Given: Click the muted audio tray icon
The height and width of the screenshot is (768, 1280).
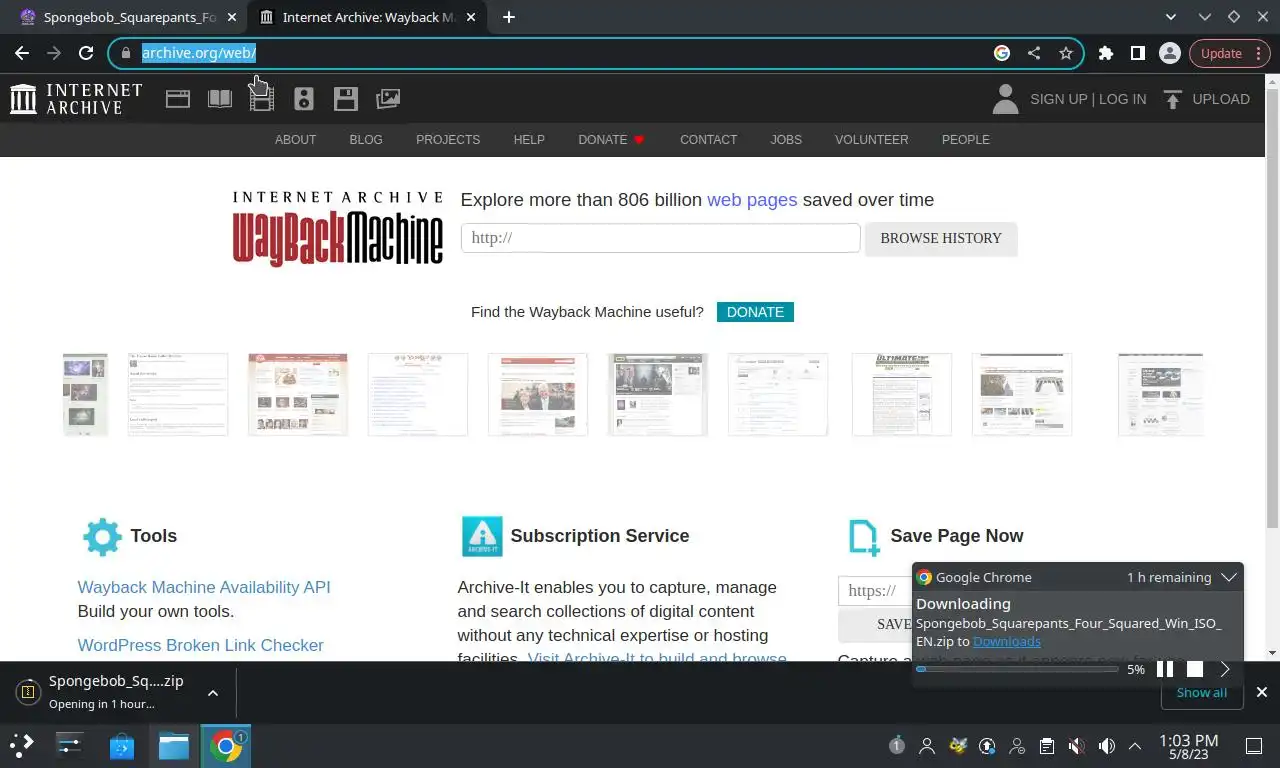Looking at the screenshot, I should [1077, 746].
